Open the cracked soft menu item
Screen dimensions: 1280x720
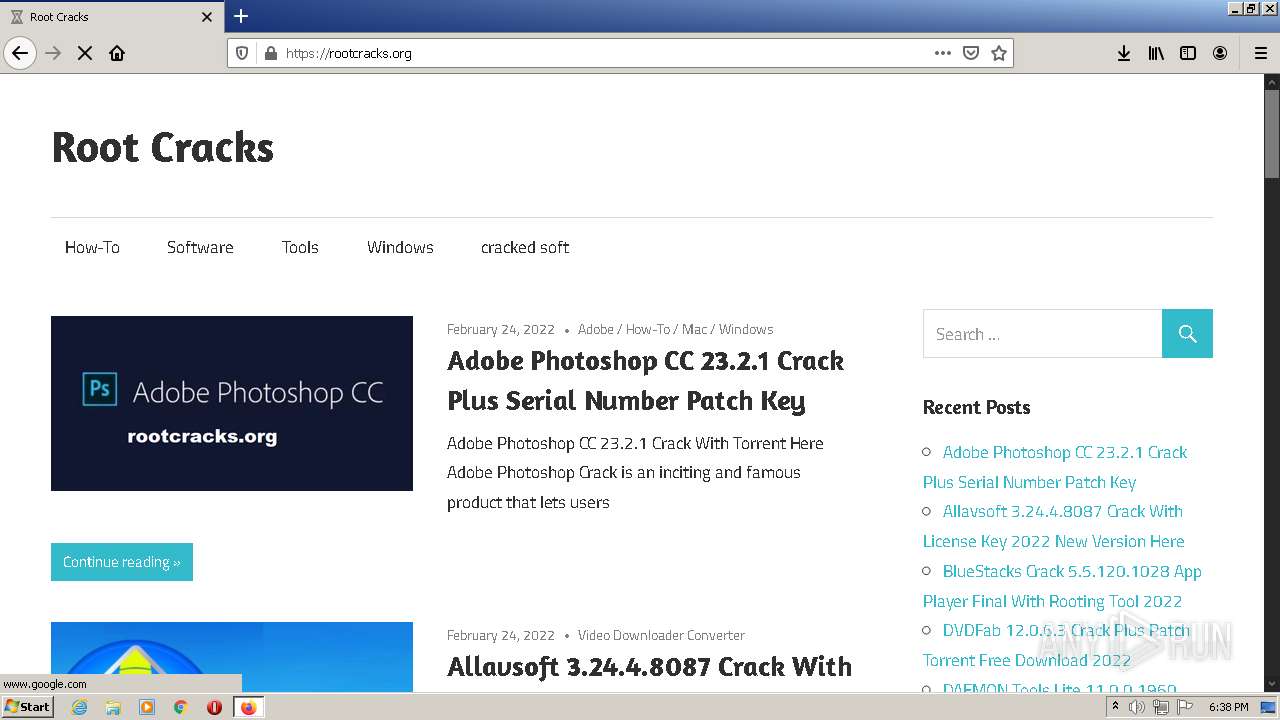coord(525,247)
